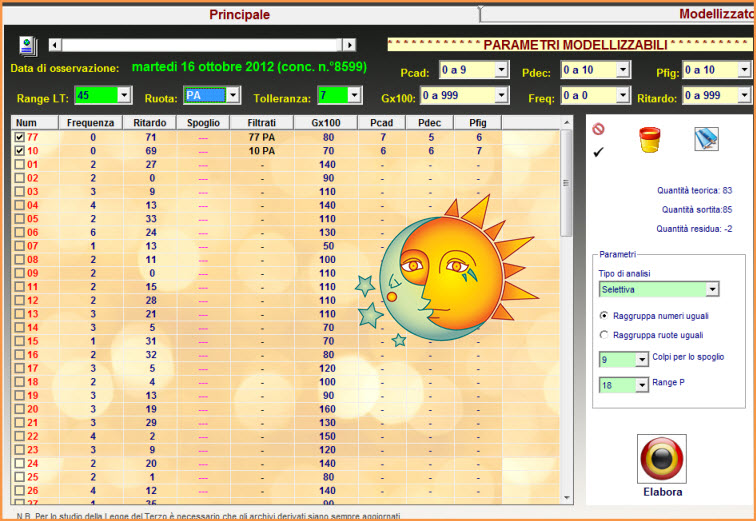
Task: Switch to the Modellizzato tab
Action: (715, 14)
